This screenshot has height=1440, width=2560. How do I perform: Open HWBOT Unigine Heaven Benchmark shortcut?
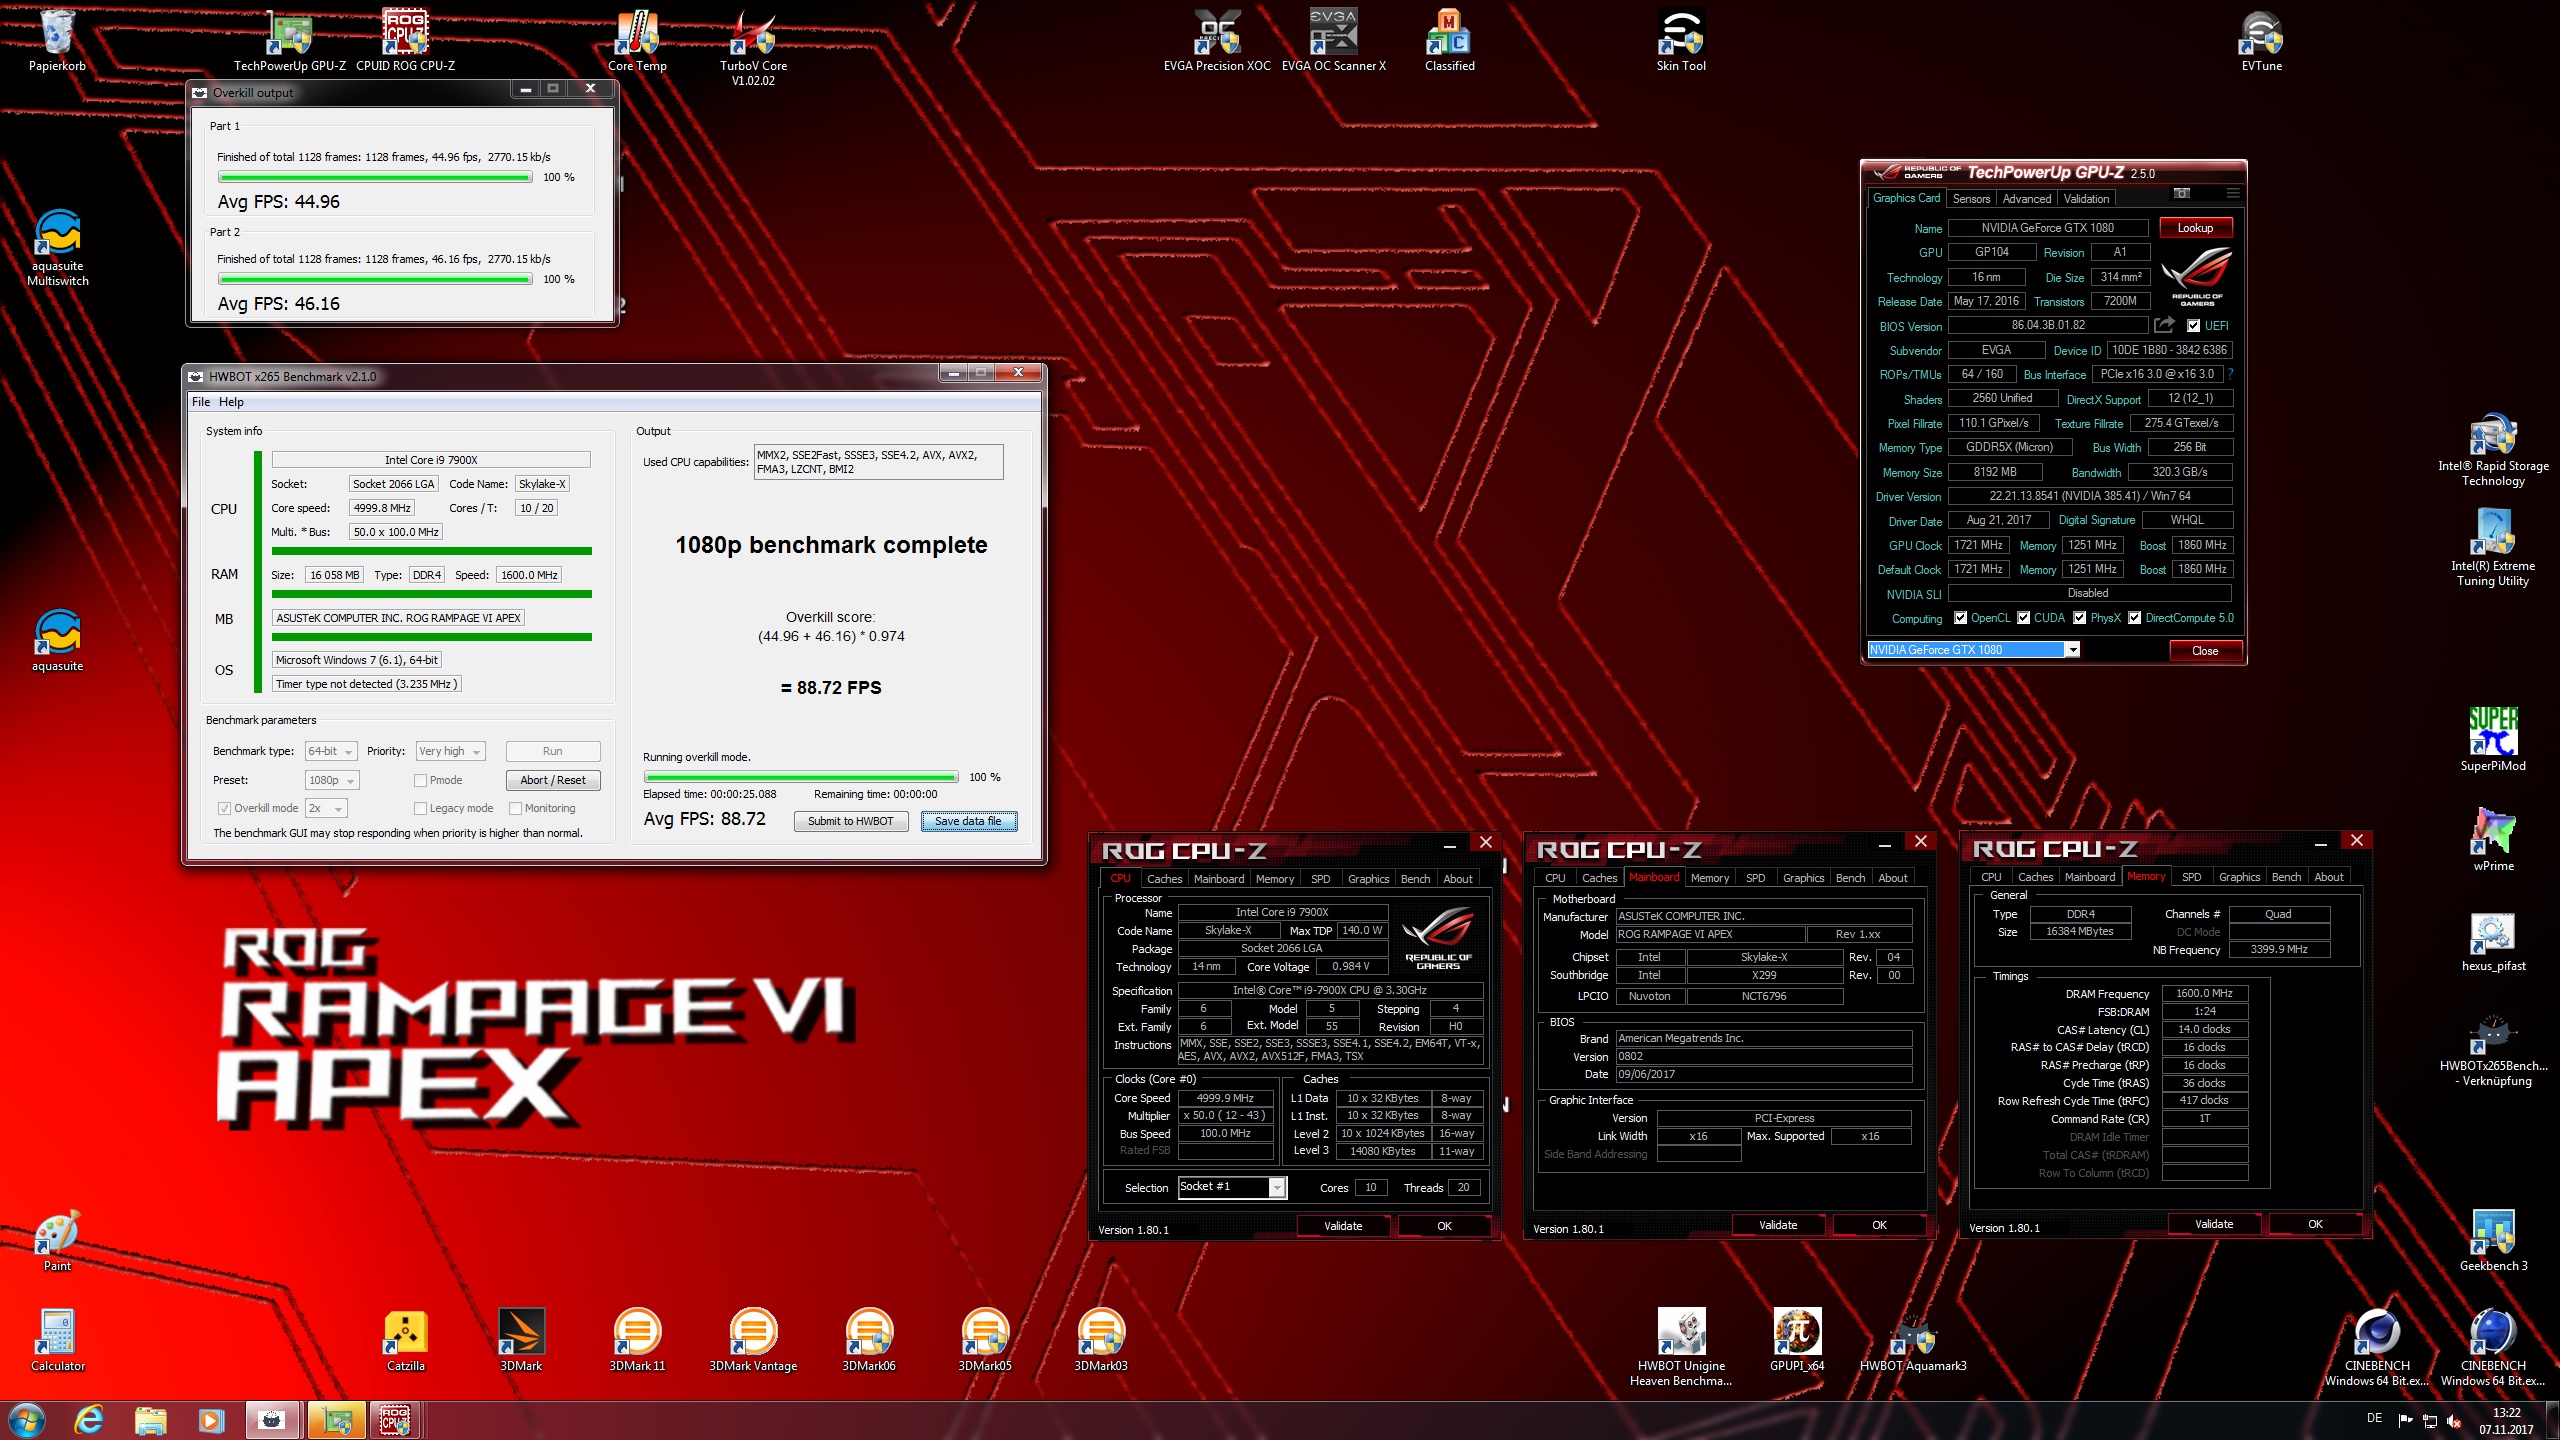click(x=1681, y=1347)
